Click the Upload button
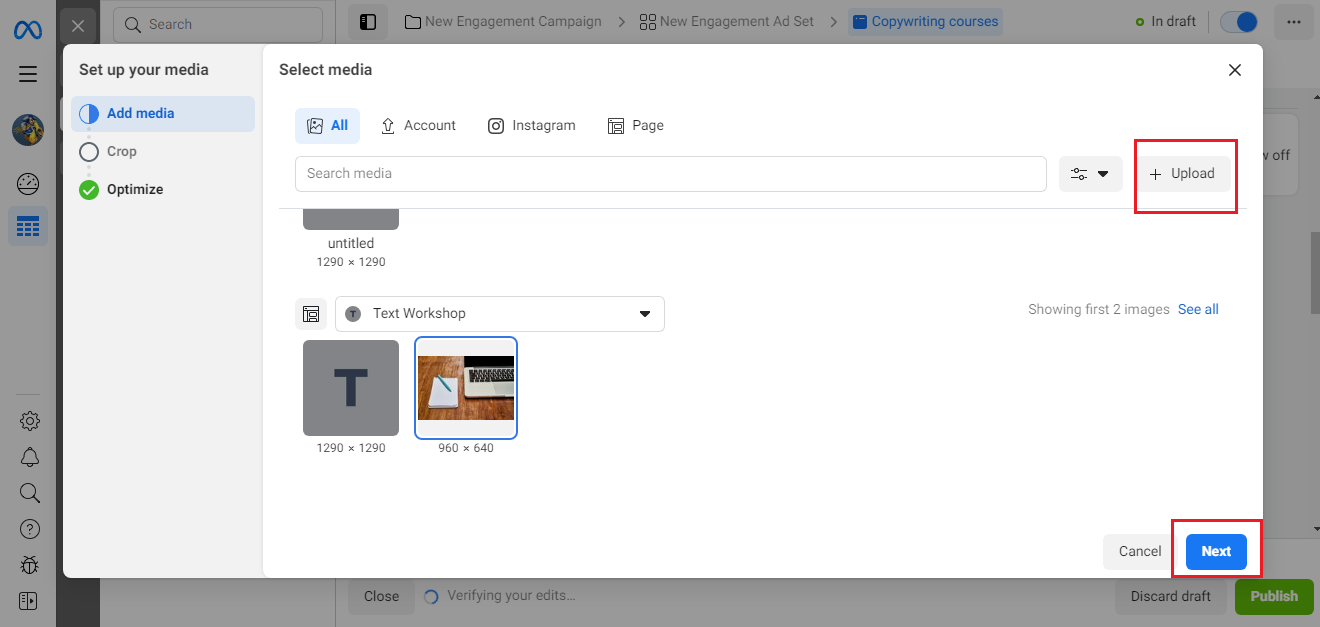The width and height of the screenshot is (1320, 627). (x=1182, y=174)
